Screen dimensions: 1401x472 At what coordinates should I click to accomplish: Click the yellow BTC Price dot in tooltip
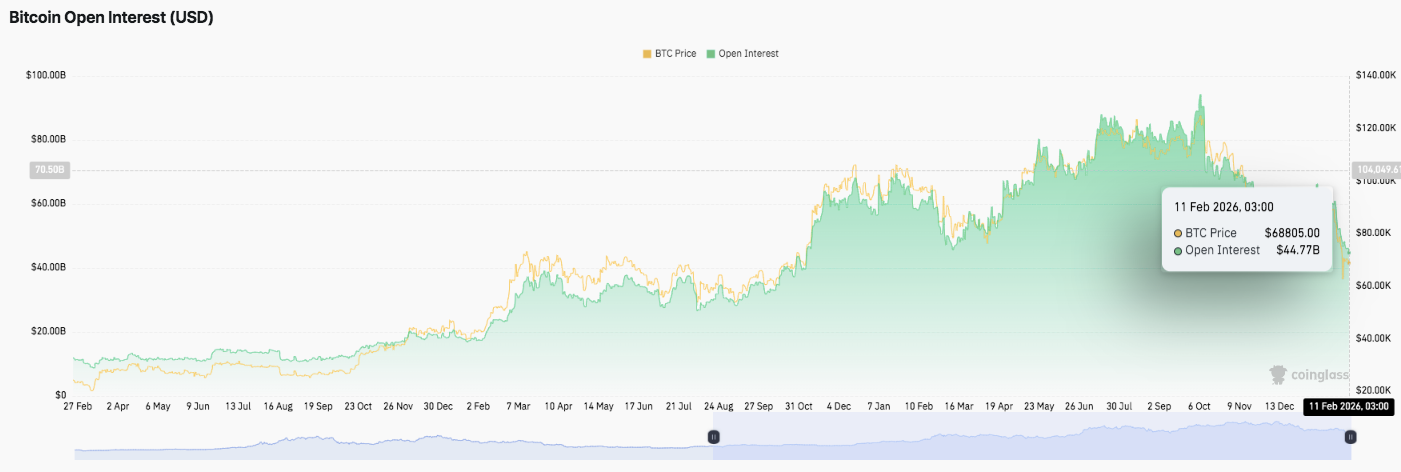tap(1178, 233)
